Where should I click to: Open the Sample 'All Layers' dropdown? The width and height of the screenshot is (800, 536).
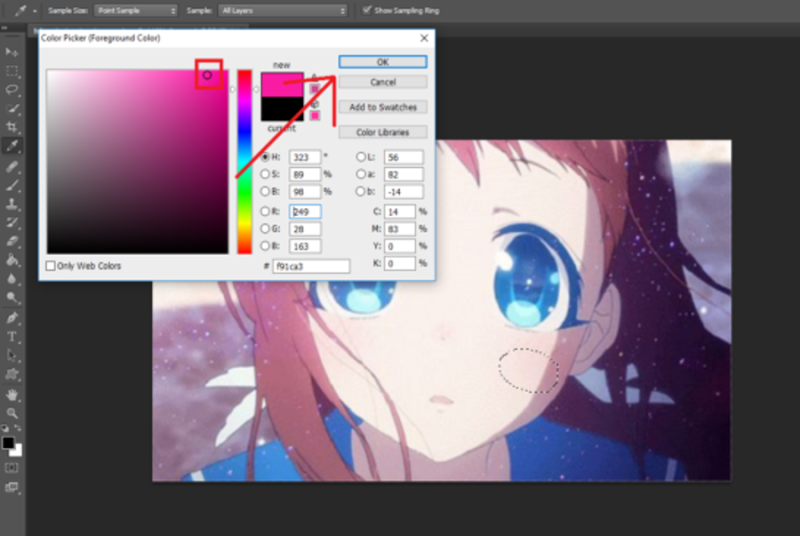pos(283,10)
